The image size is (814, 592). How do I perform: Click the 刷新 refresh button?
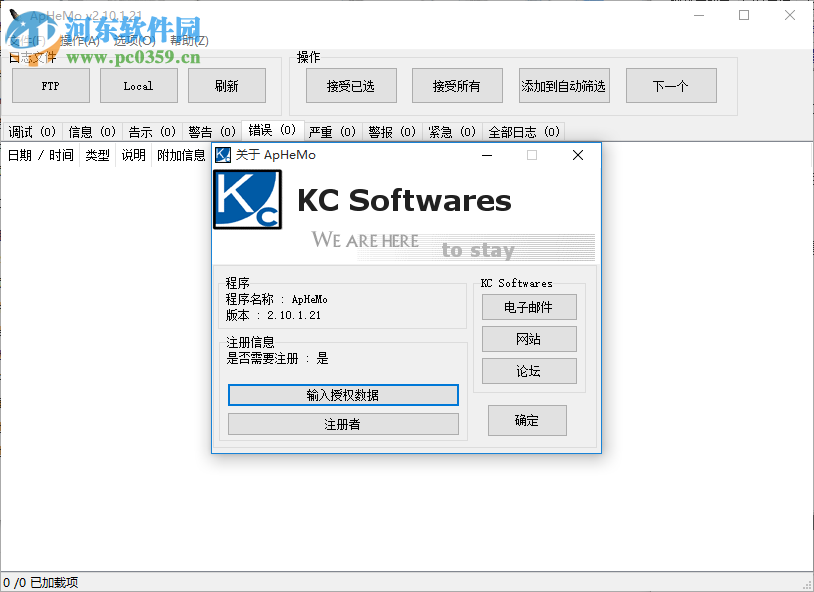[227, 86]
